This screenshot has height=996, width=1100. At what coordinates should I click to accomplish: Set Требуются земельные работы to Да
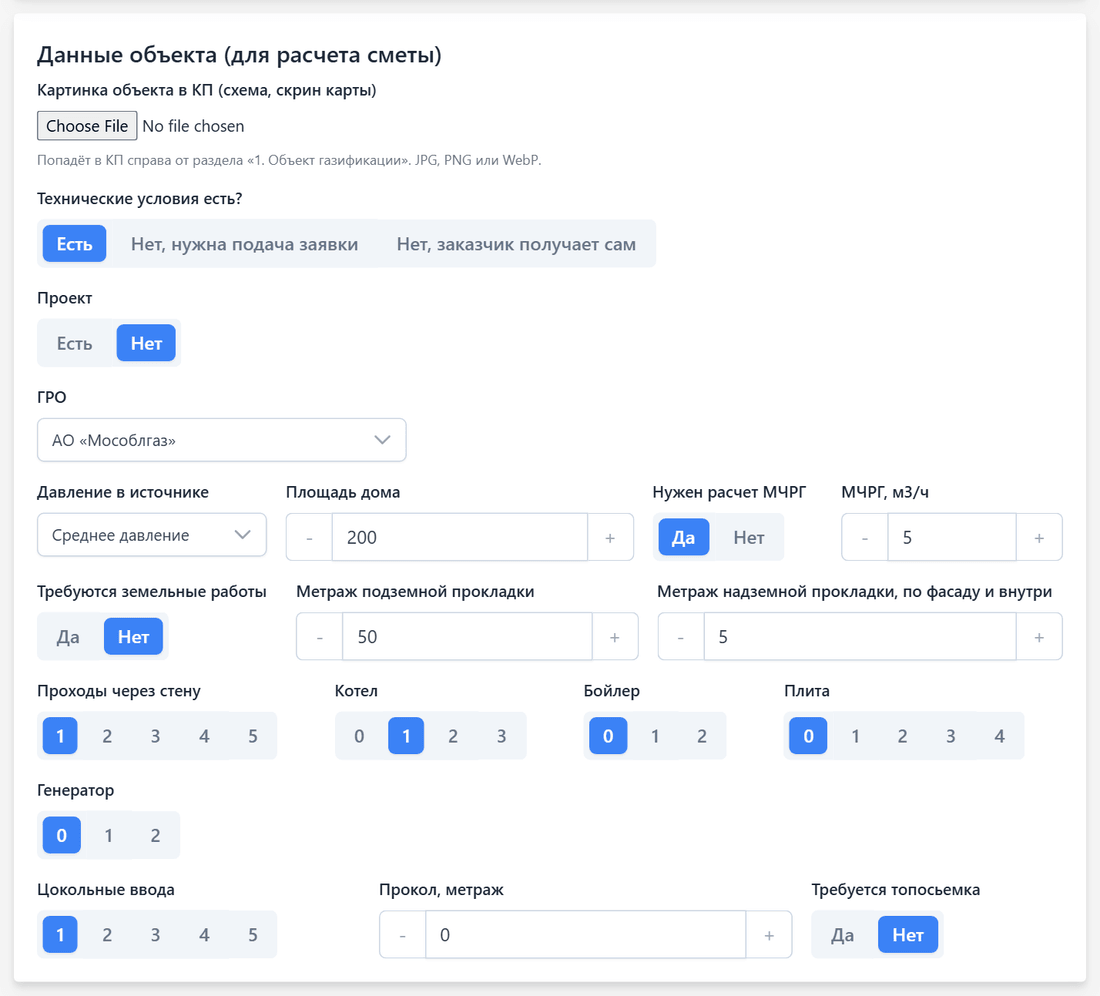(x=68, y=637)
